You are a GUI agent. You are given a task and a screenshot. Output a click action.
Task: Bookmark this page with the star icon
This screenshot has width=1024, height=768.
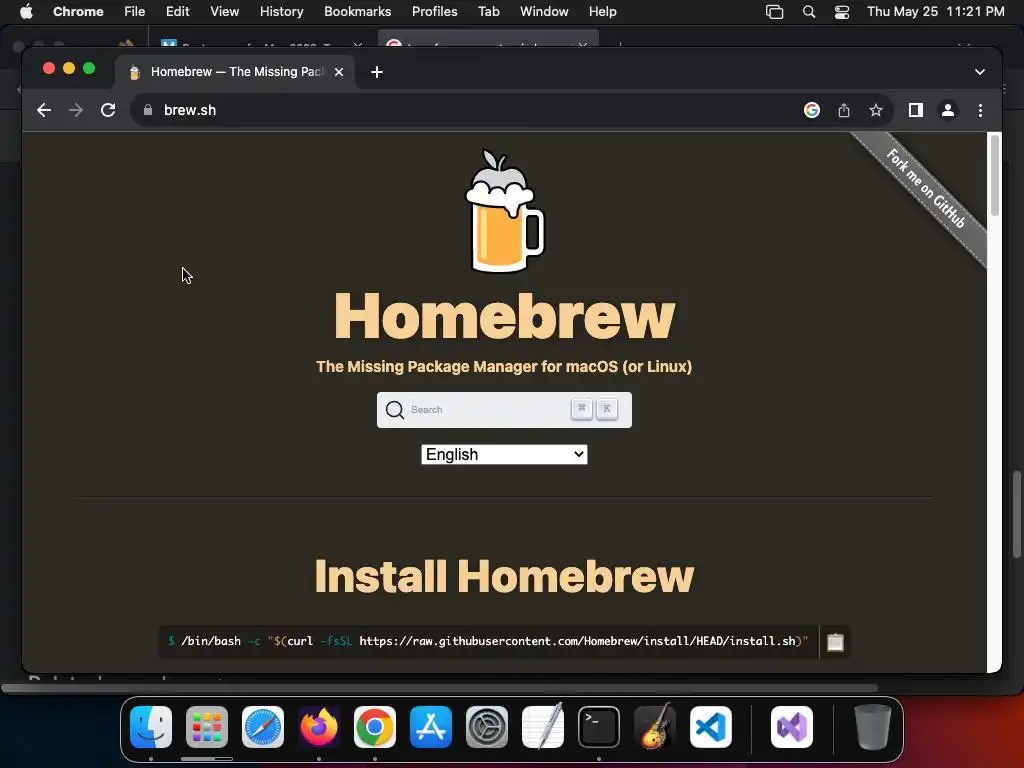click(876, 110)
